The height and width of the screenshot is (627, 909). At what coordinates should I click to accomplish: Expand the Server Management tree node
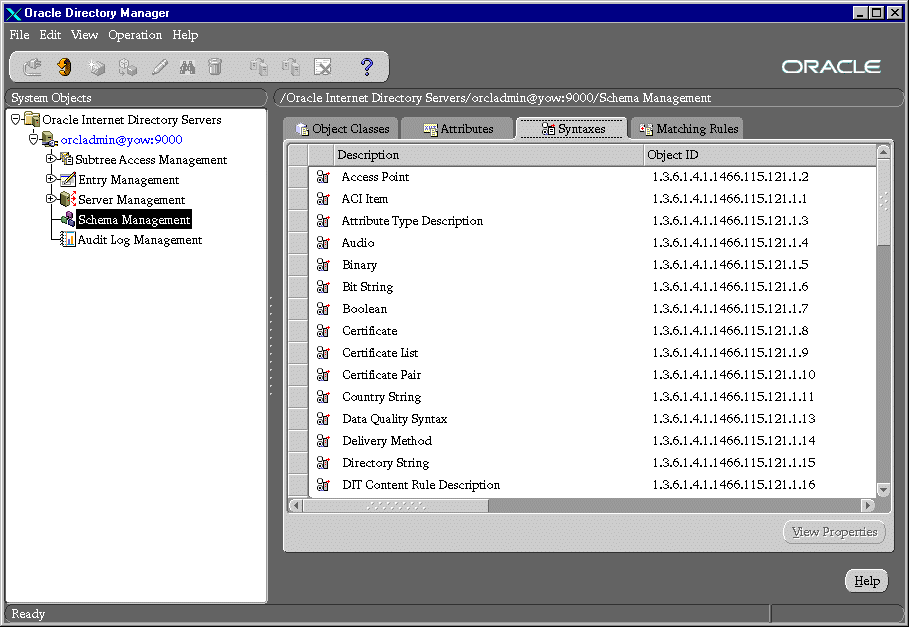(50, 199)
